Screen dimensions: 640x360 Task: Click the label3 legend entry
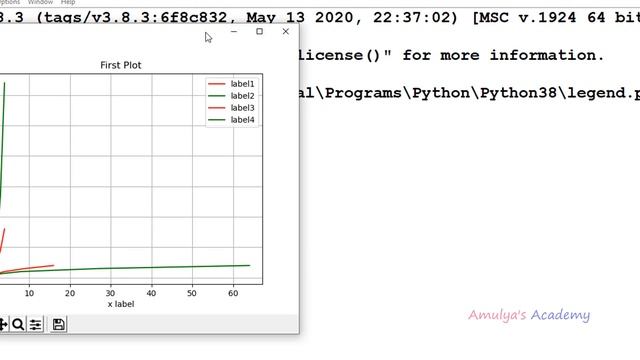coord(242,108)
